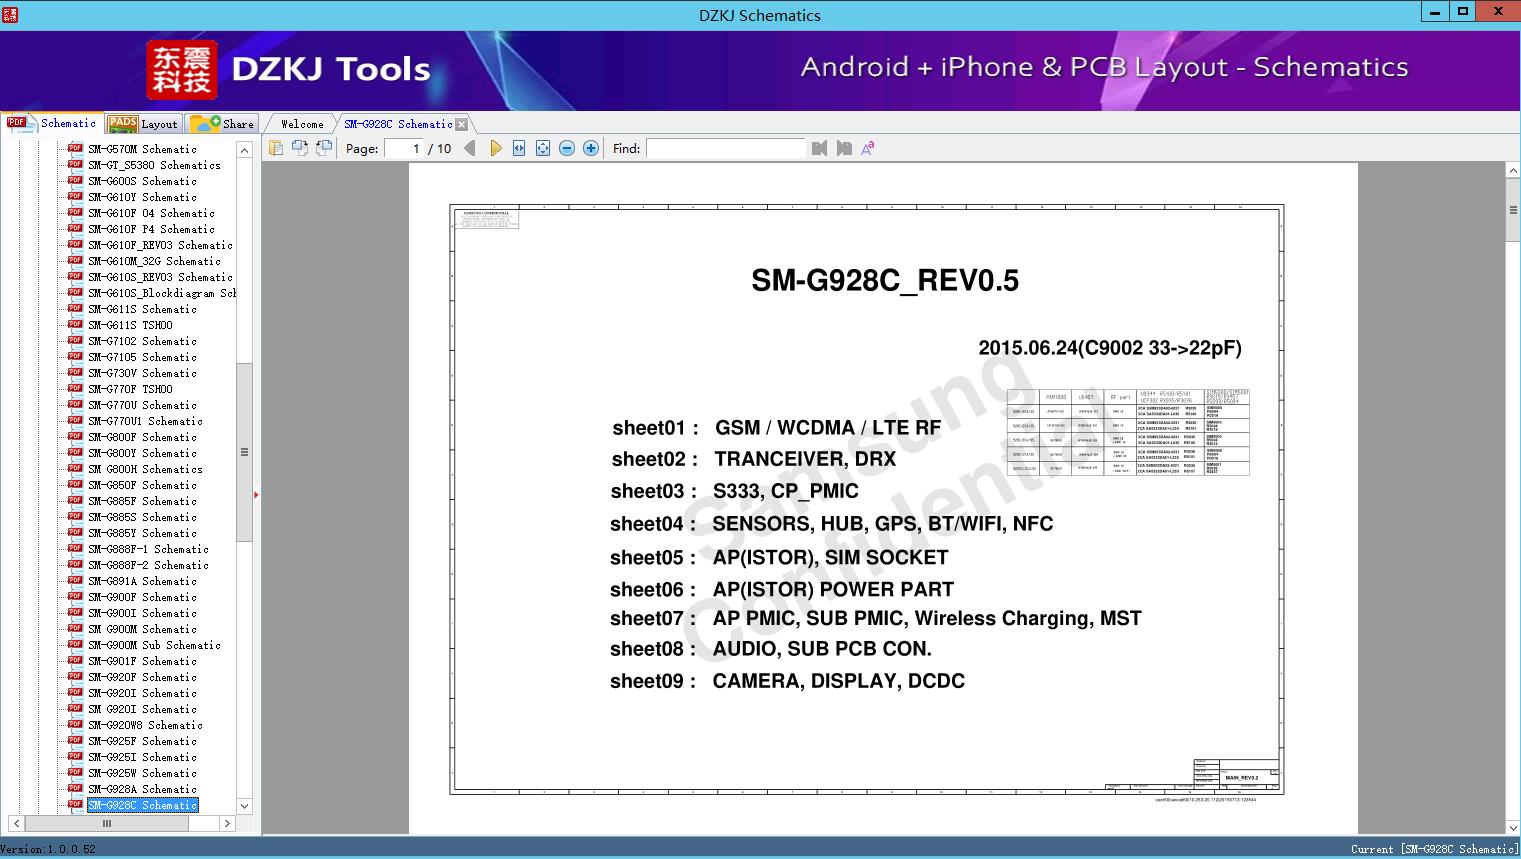Click the zoom out minus icon
The height and width of the screenshot is (859, 1521).
pos(567,148)
